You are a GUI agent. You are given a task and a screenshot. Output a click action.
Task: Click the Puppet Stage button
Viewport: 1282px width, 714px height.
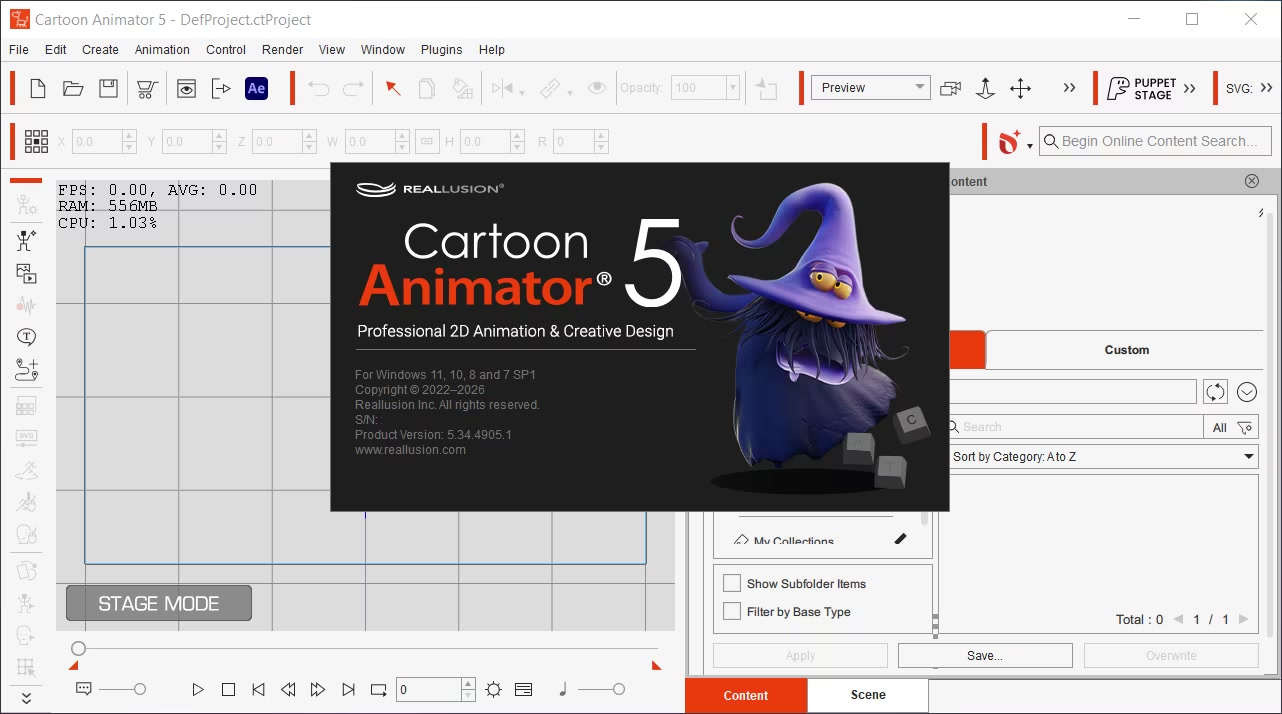tap(1142, 88)
